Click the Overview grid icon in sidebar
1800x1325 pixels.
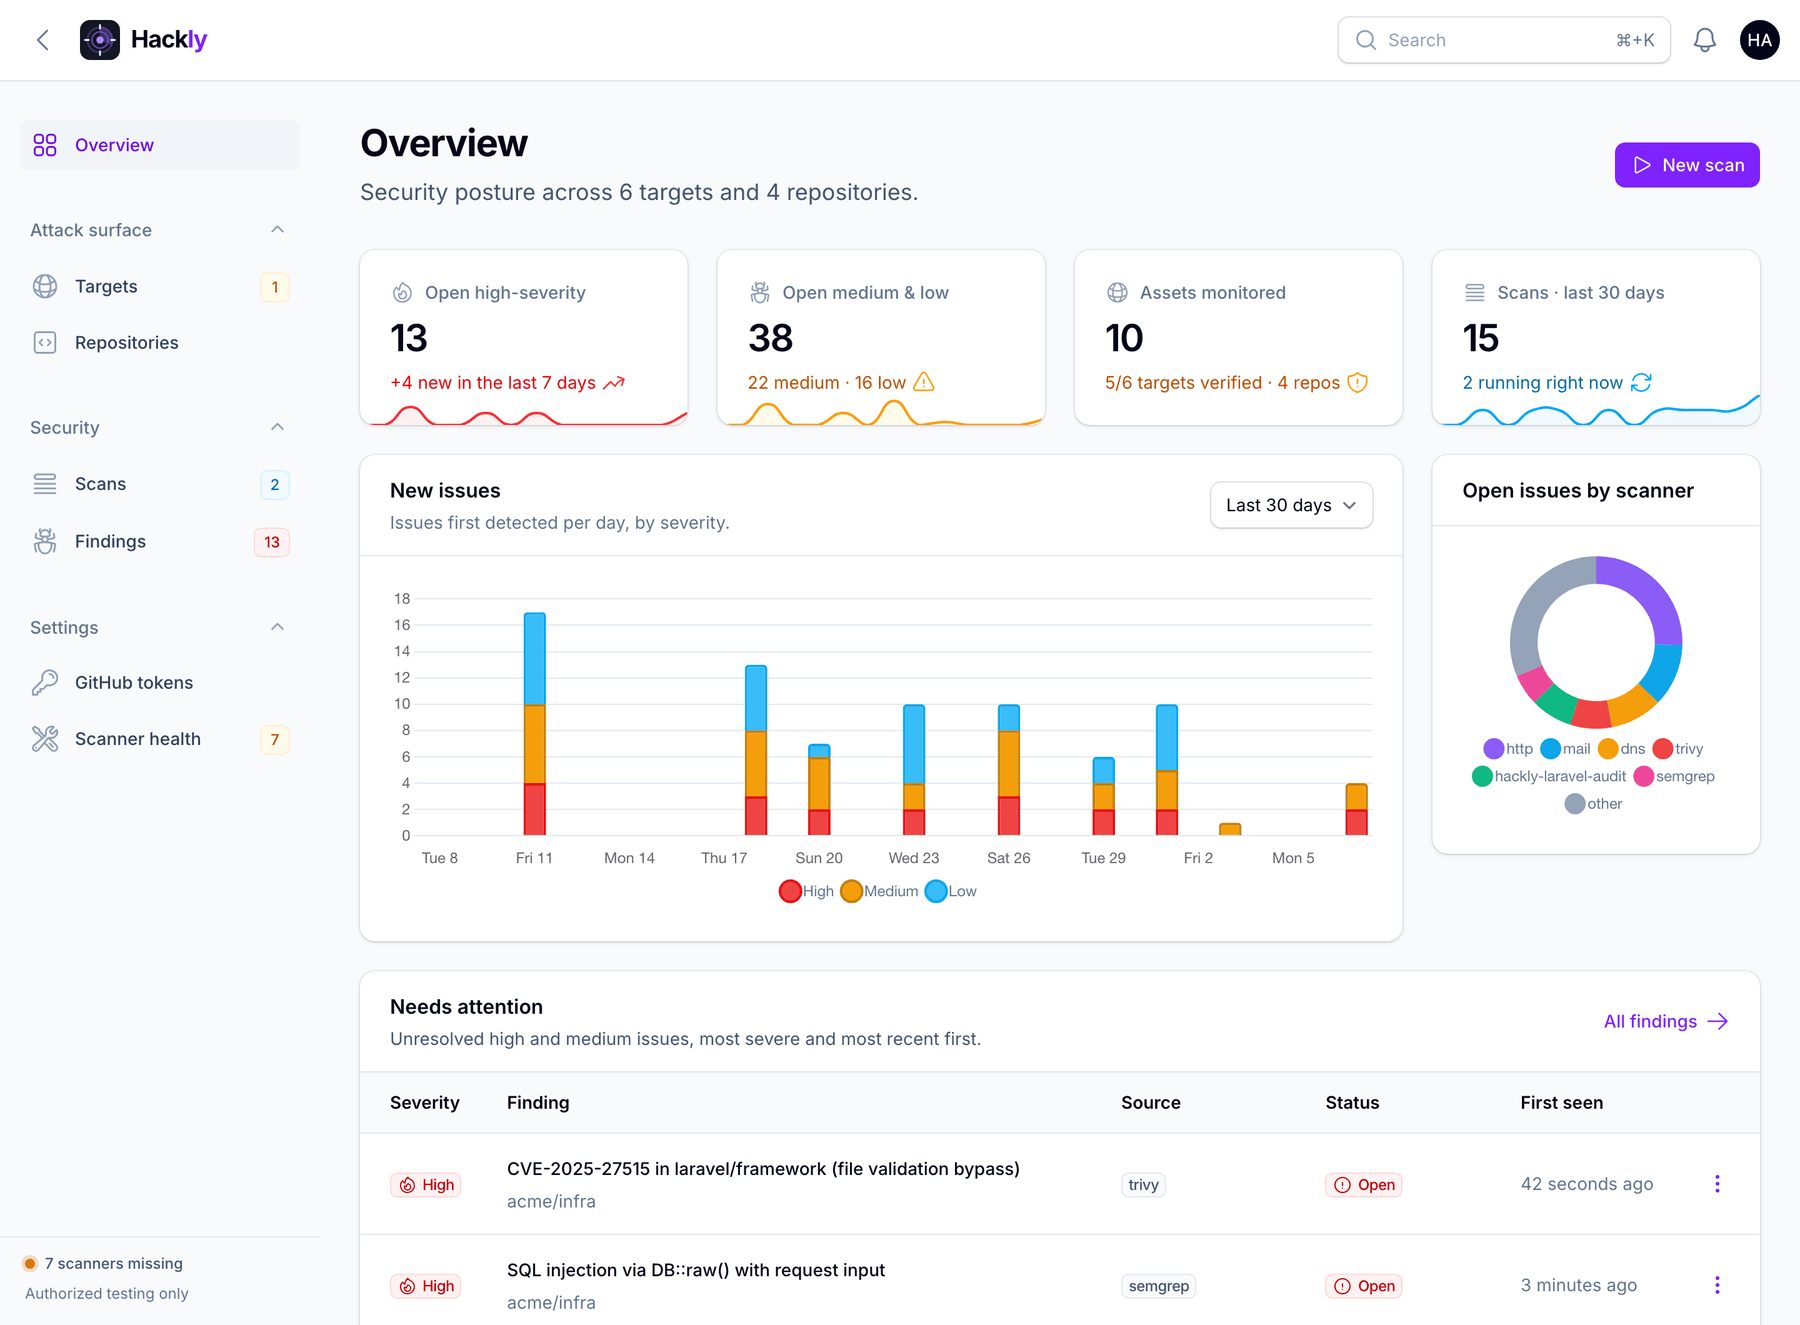[x=45, y=145]
